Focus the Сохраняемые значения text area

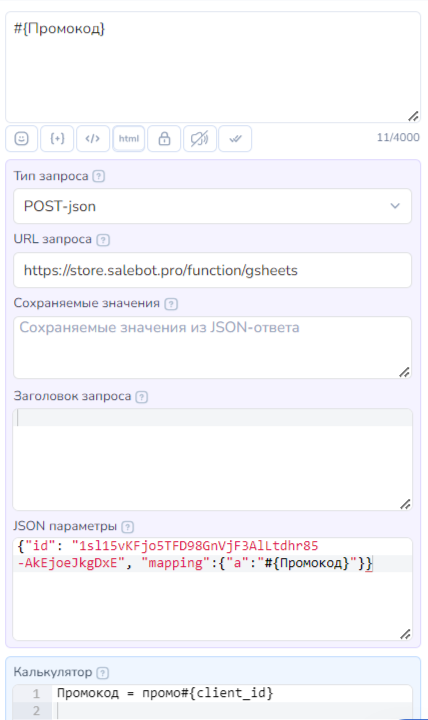[x=212, y=347]
